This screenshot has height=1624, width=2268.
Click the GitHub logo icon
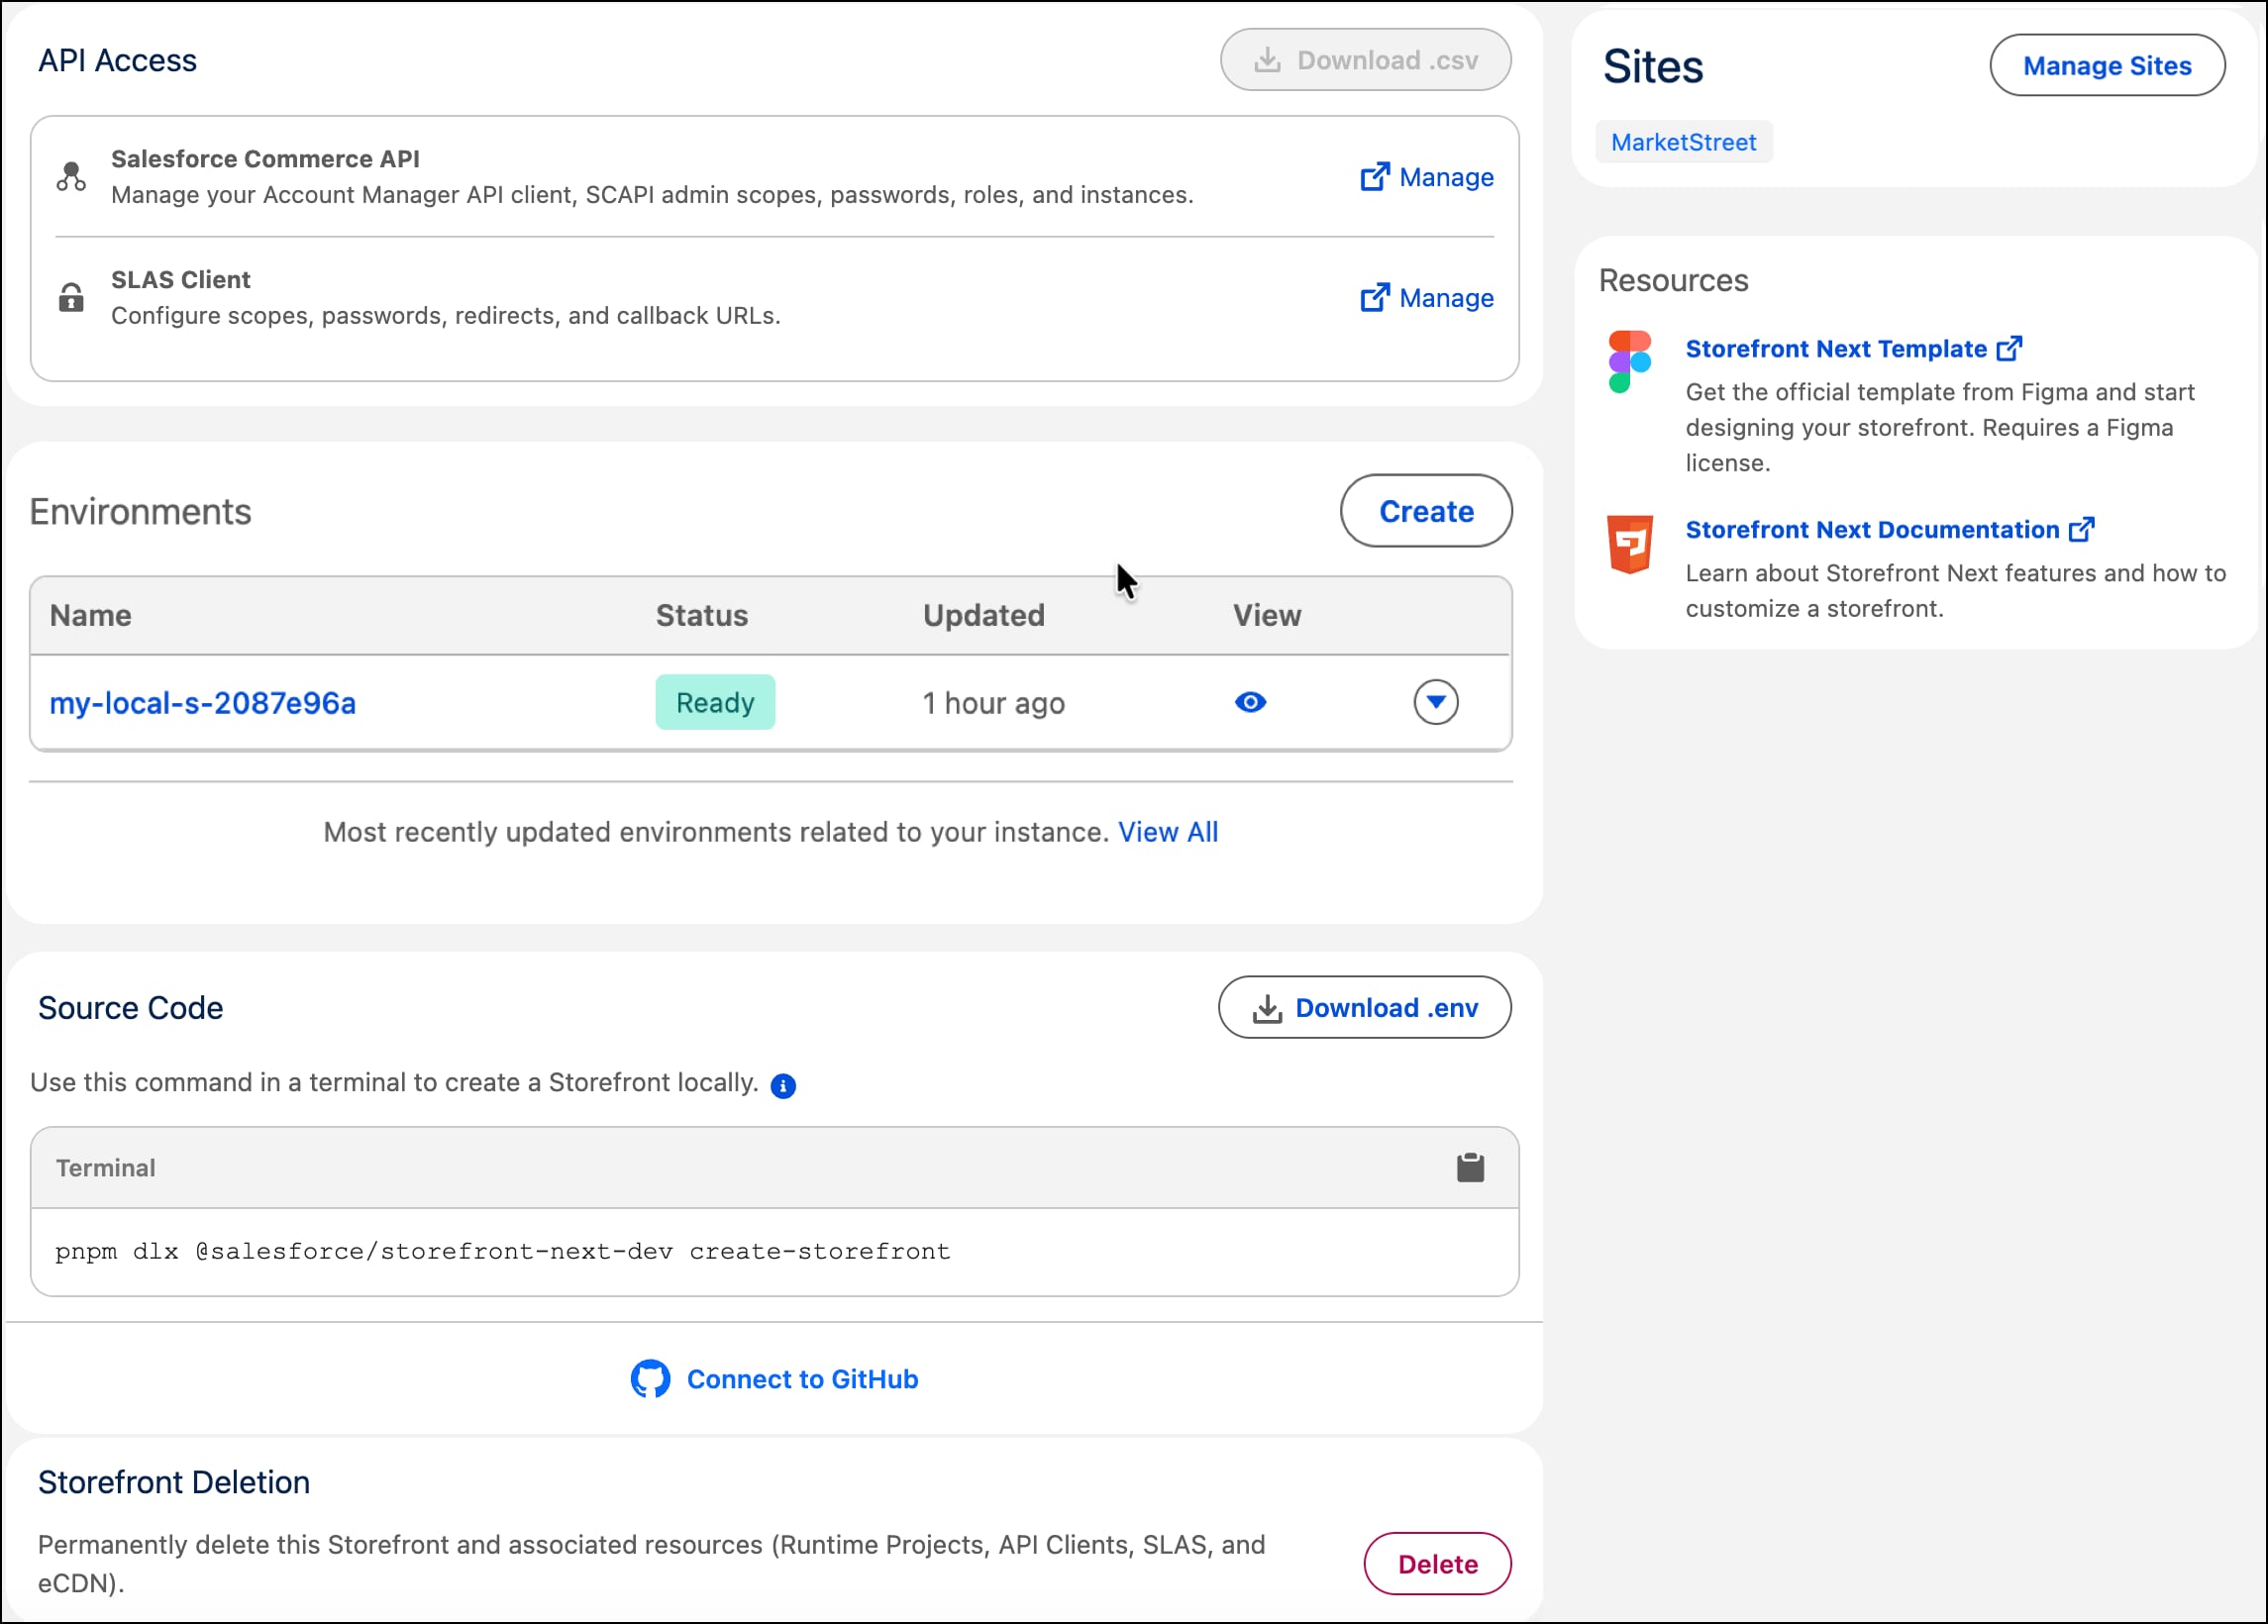point(650,1379)
